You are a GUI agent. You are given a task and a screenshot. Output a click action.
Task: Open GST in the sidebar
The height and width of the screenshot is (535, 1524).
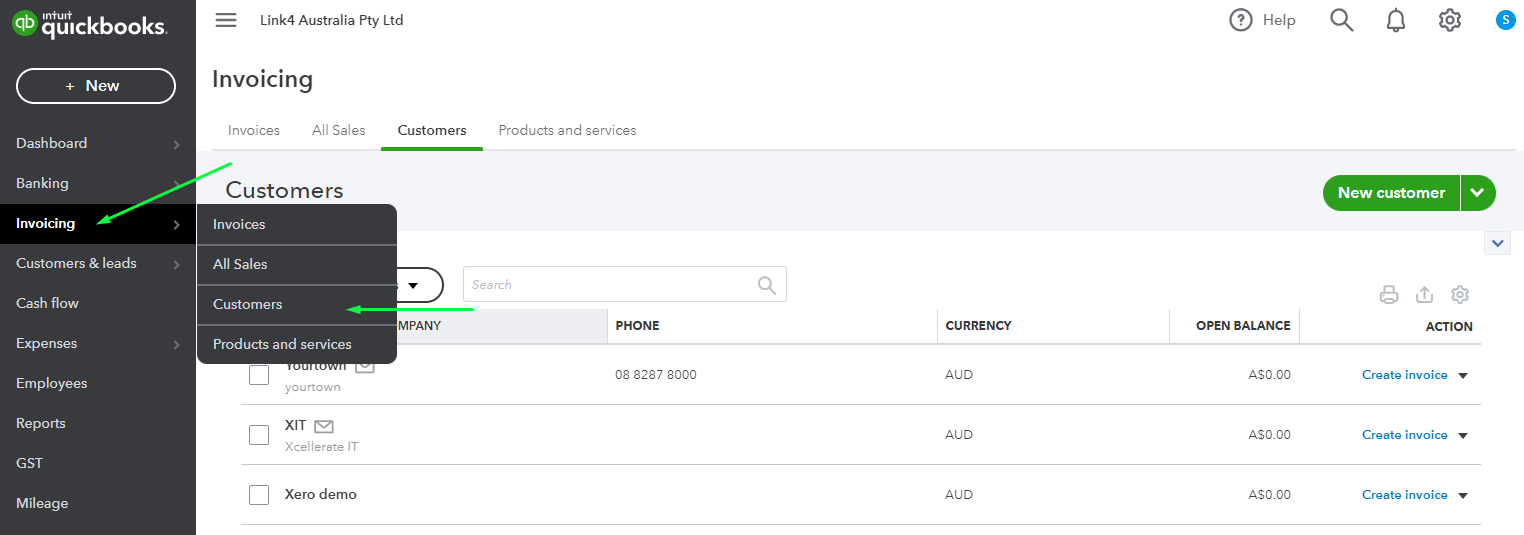(x=98, y=463)
